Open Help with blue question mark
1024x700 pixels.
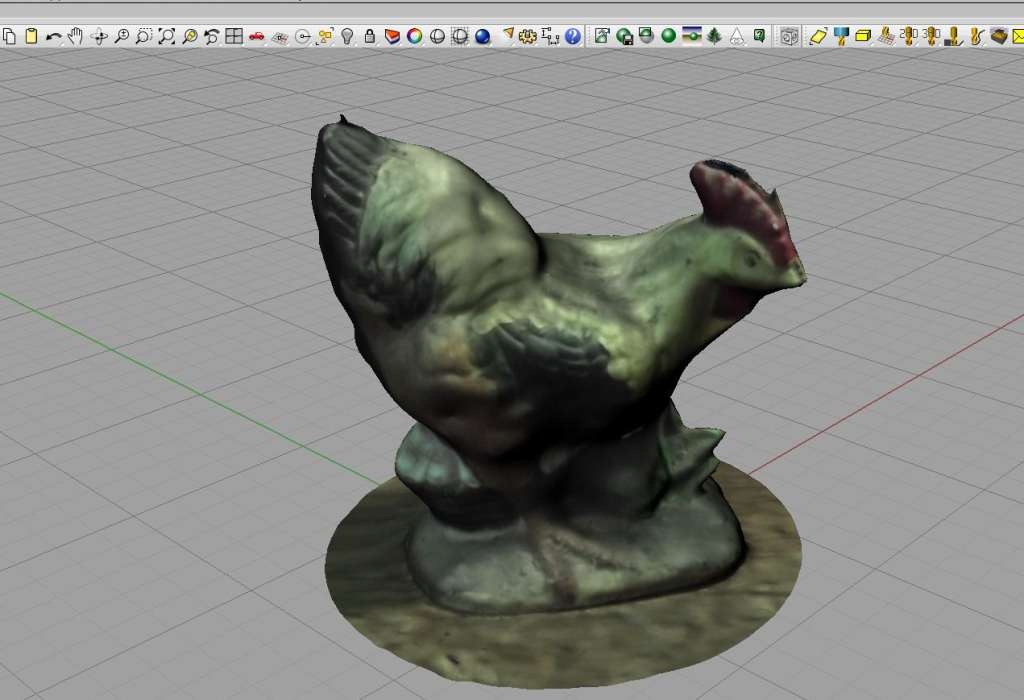573,37
